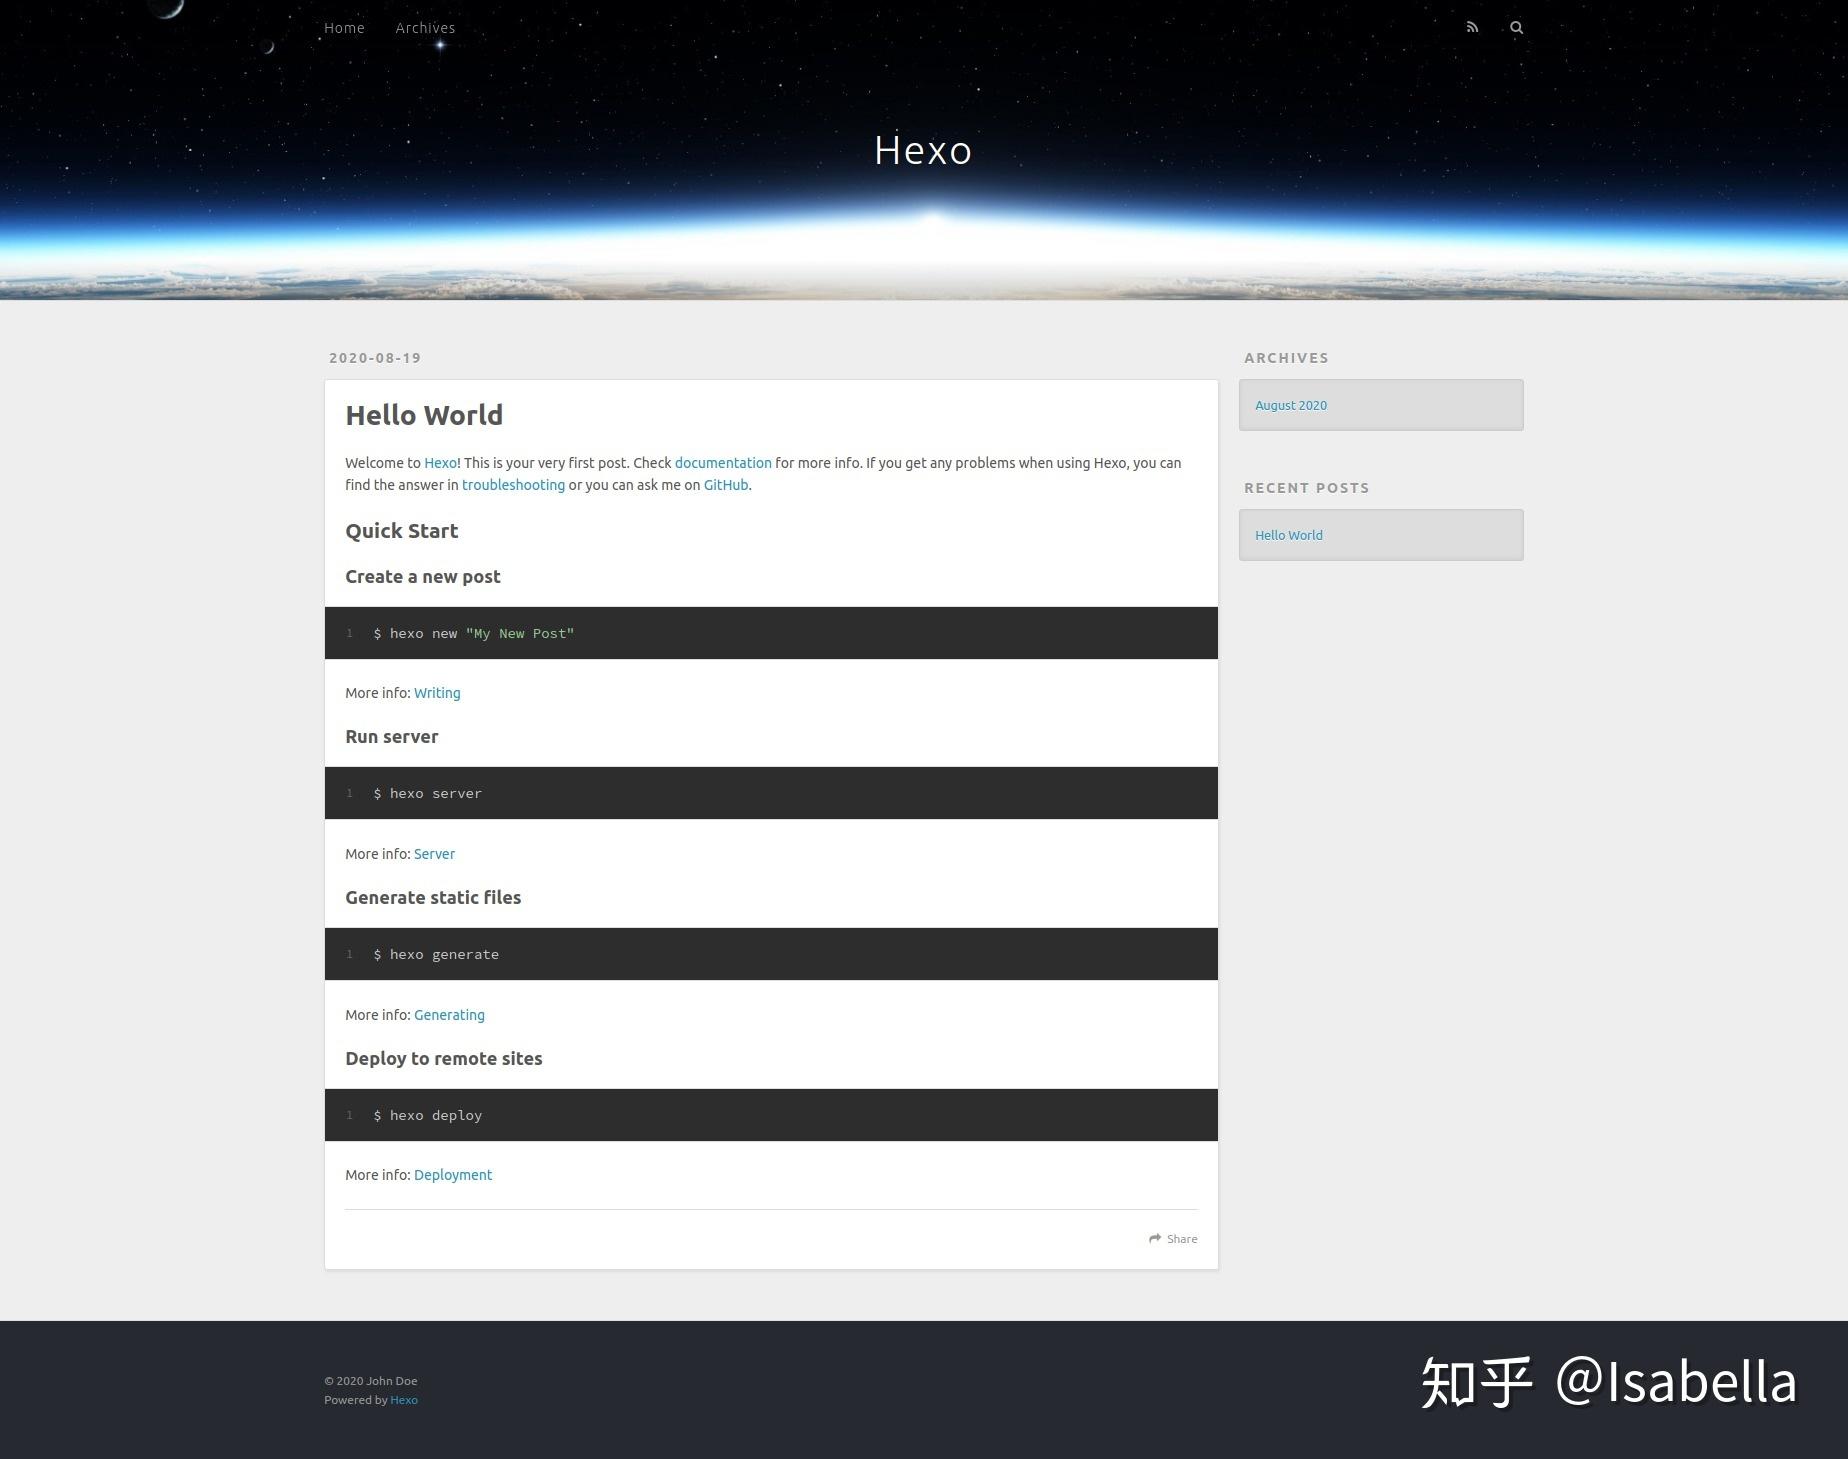Open the Hello World post title
Screen dimensions: 1848x1459
424,415
